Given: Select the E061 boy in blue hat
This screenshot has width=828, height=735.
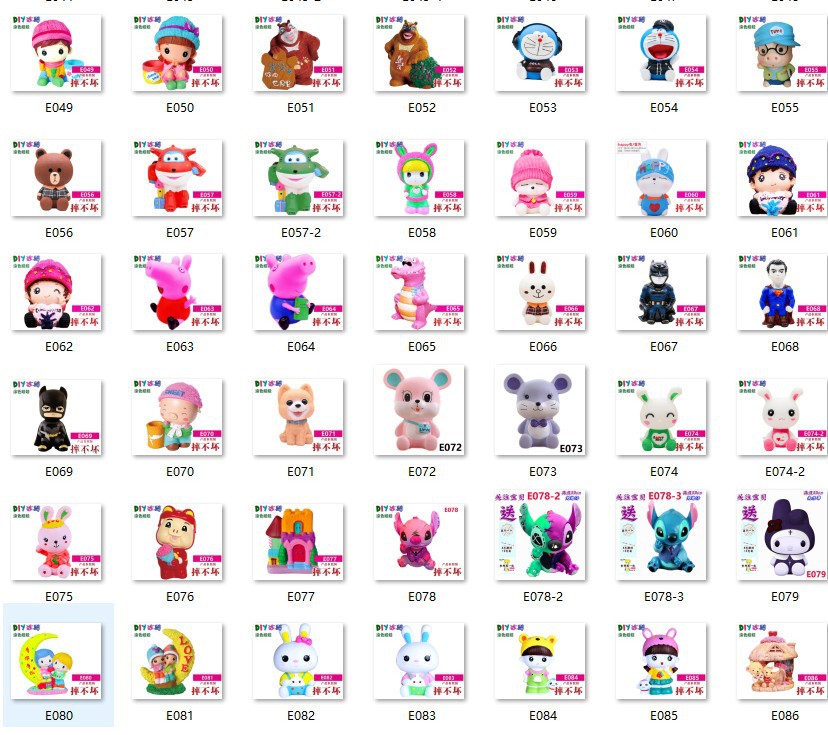Looking at the screenshot, I should click(782, 178).
